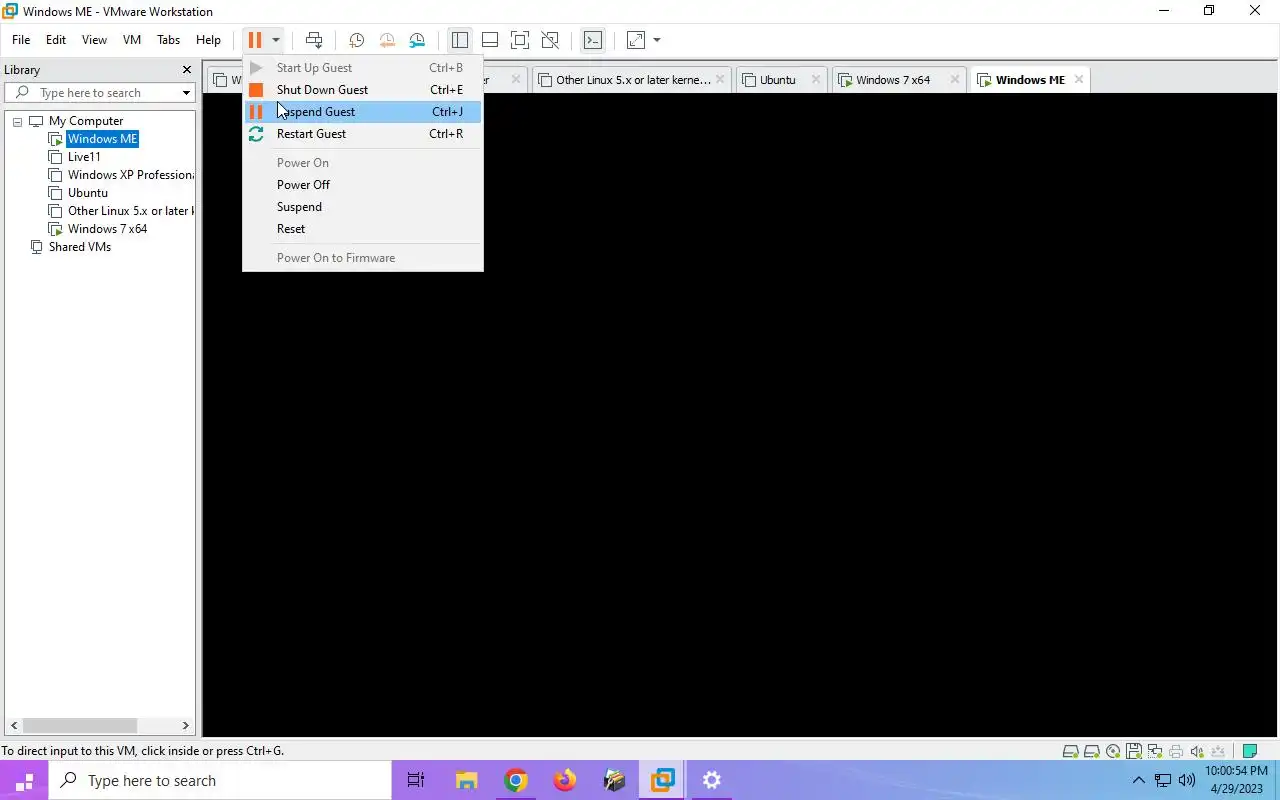The width and height of the screenshot is (1280, 800).
Task: Close the Windows ME tab
Action: (1078, 80)
